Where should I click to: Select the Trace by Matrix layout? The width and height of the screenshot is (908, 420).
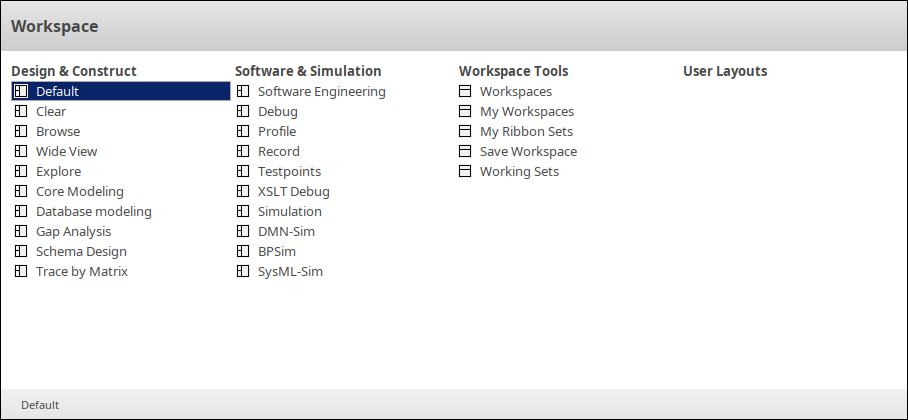(82, 272)
